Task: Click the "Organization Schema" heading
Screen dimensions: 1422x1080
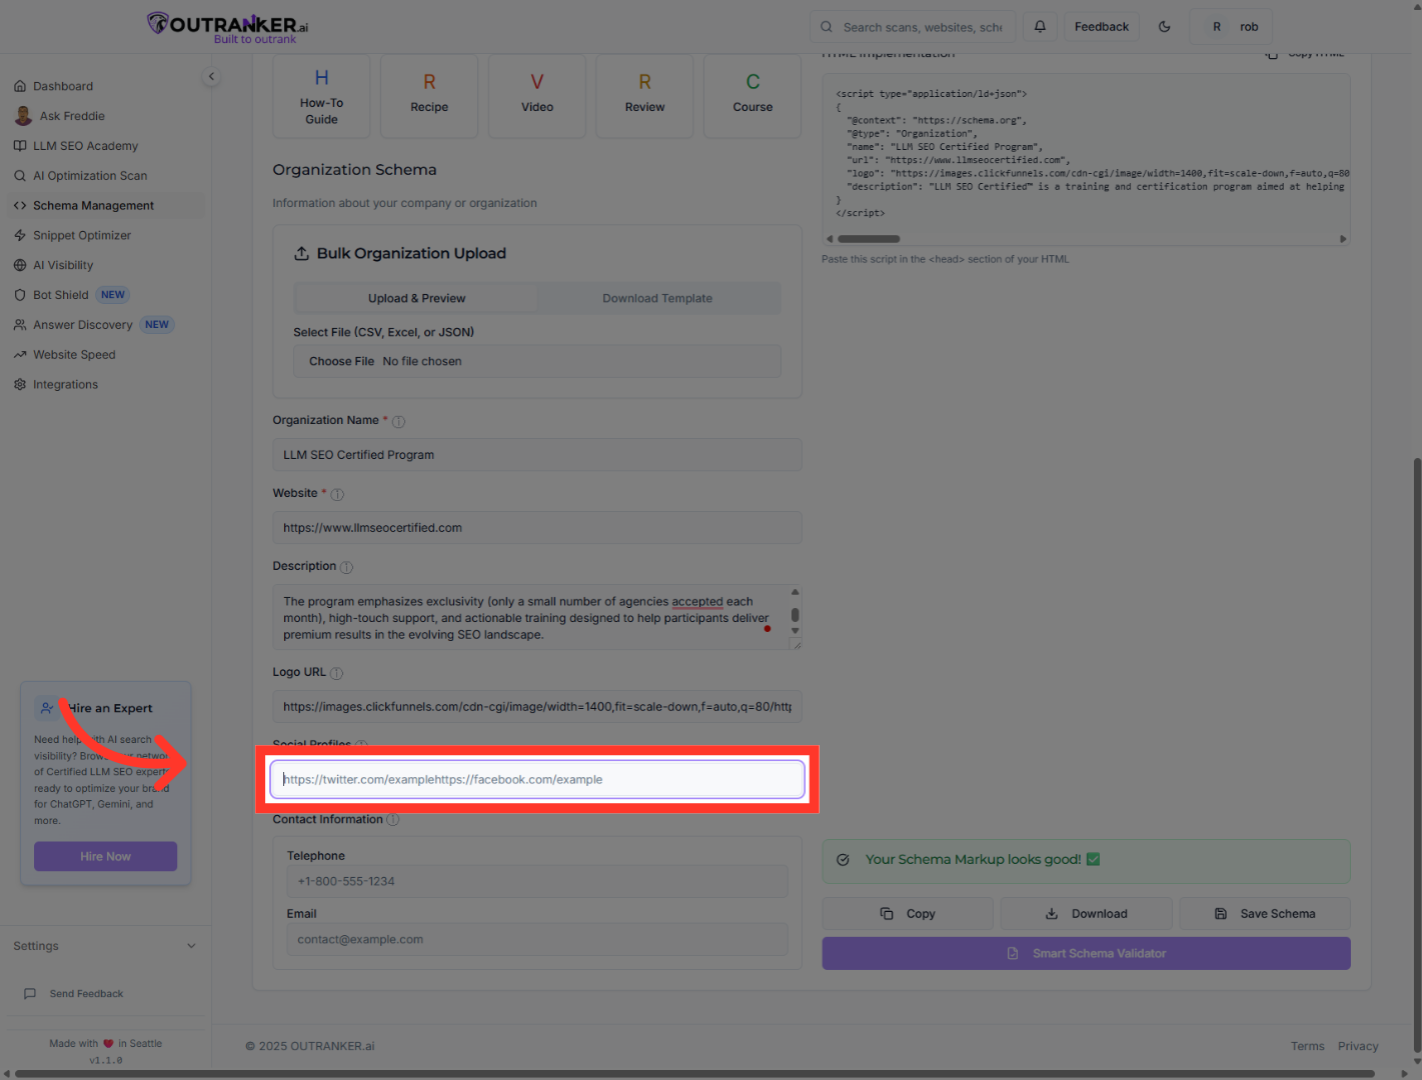Action: [355, 170]
